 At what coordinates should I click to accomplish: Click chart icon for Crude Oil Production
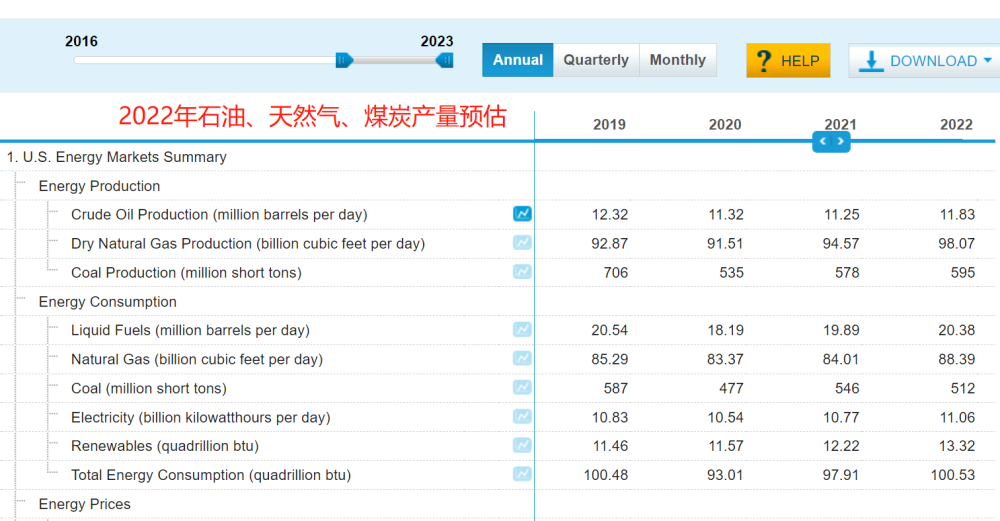coord(522,214)
